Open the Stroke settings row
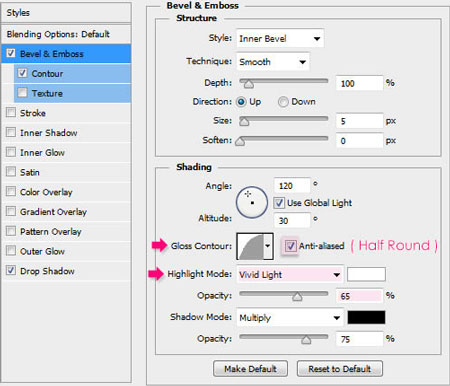The height and width of the screenshot is (386, 450). [x=66, y=113]
